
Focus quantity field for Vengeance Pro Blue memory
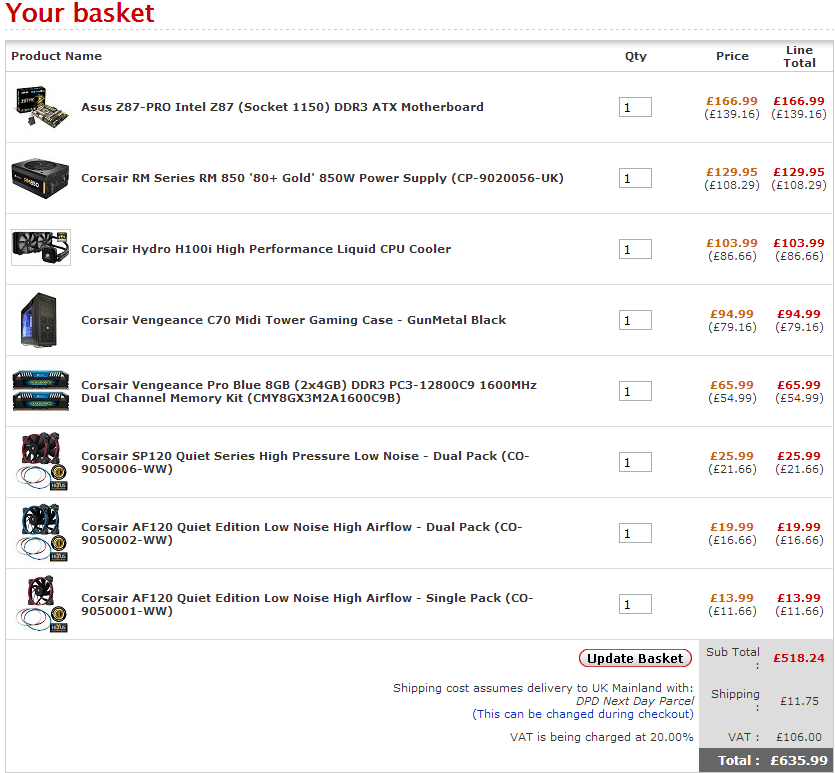click(x=635, y=391)
